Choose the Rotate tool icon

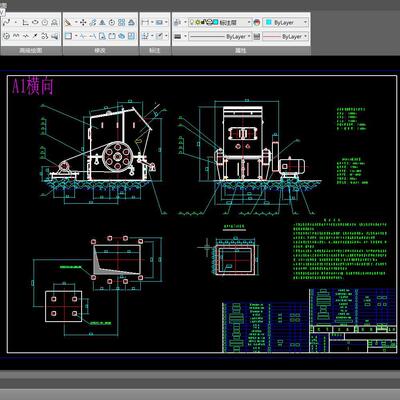click(112, 22)
